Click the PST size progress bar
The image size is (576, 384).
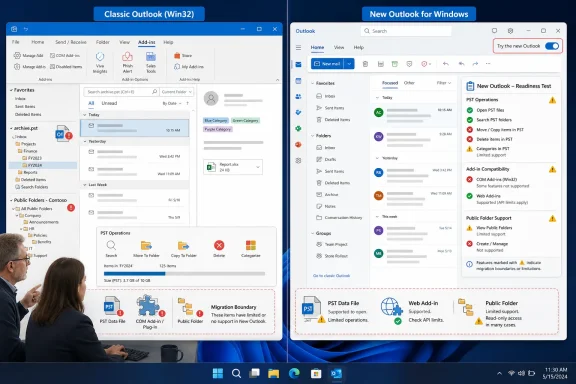[x=184, y=273]
